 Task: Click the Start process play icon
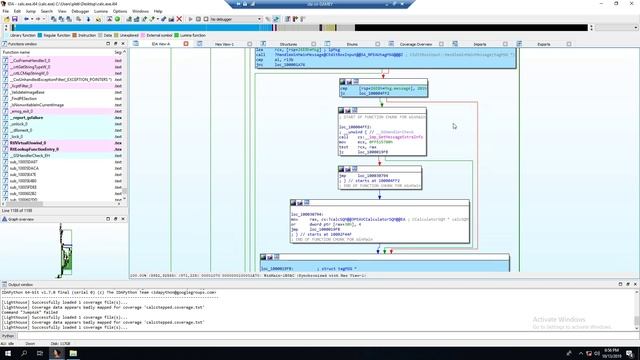pyautogui.click(x=190, y=19)
